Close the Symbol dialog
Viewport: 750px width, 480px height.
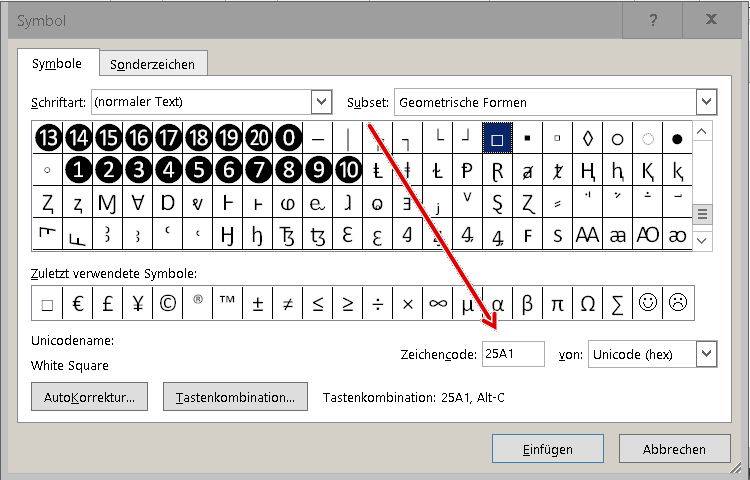click(712, 20)
